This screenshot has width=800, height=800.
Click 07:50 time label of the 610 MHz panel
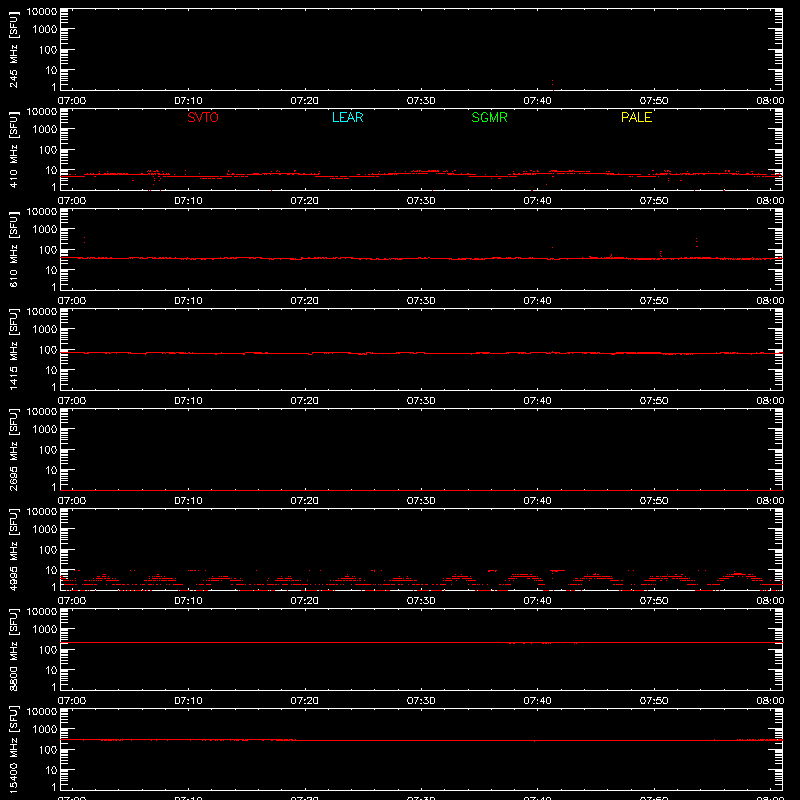coord(654,301)
